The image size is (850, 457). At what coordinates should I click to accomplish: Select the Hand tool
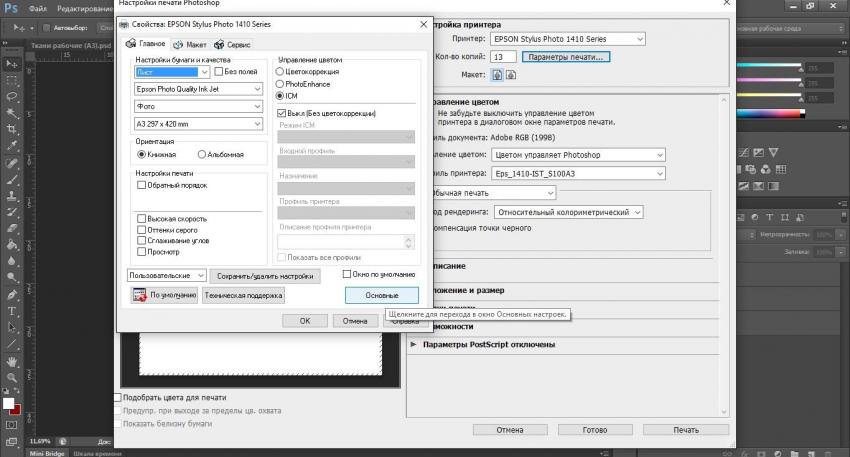[x=12, y=361]
